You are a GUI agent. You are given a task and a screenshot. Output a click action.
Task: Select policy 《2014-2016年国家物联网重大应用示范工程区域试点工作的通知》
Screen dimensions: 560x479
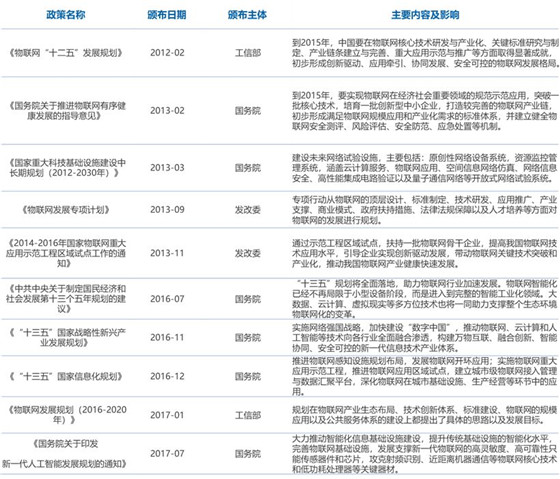(x=66, y=253)
